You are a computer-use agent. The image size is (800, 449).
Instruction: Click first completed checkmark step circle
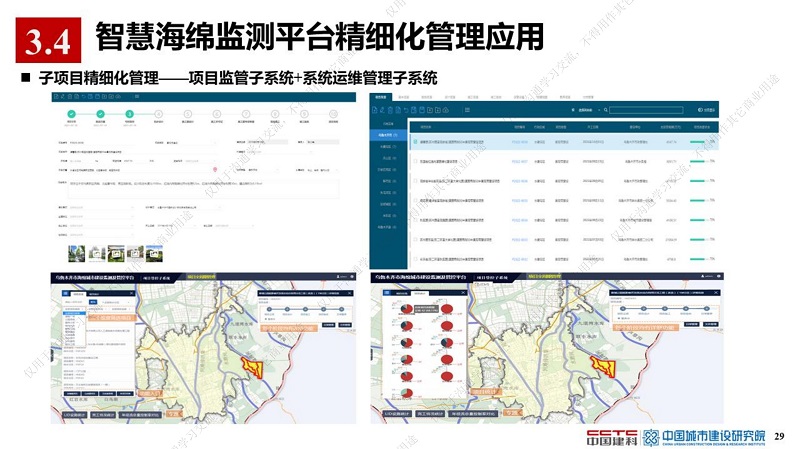tap(71, 114)
